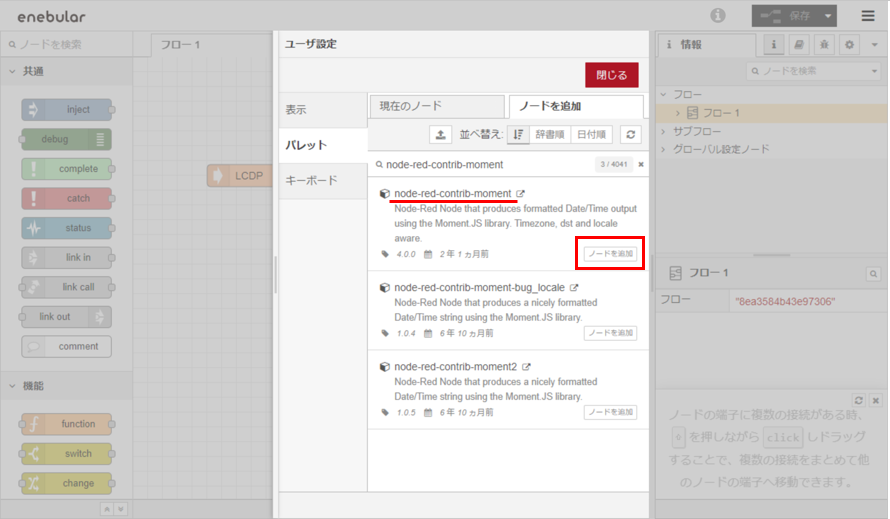Refresh the tips box
This screenshot has width=890, height=519.
click(859, 400)
